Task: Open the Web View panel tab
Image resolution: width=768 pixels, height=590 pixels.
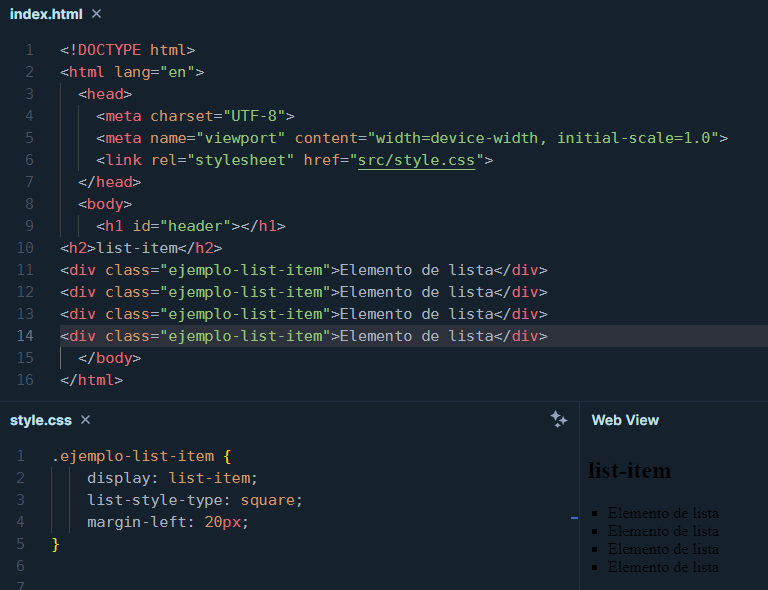Action: coord(625,420)
